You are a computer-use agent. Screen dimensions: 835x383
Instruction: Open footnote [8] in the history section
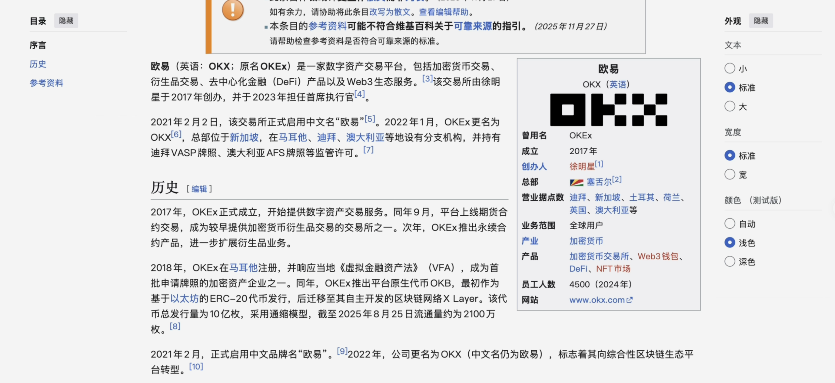pos(175,326)
